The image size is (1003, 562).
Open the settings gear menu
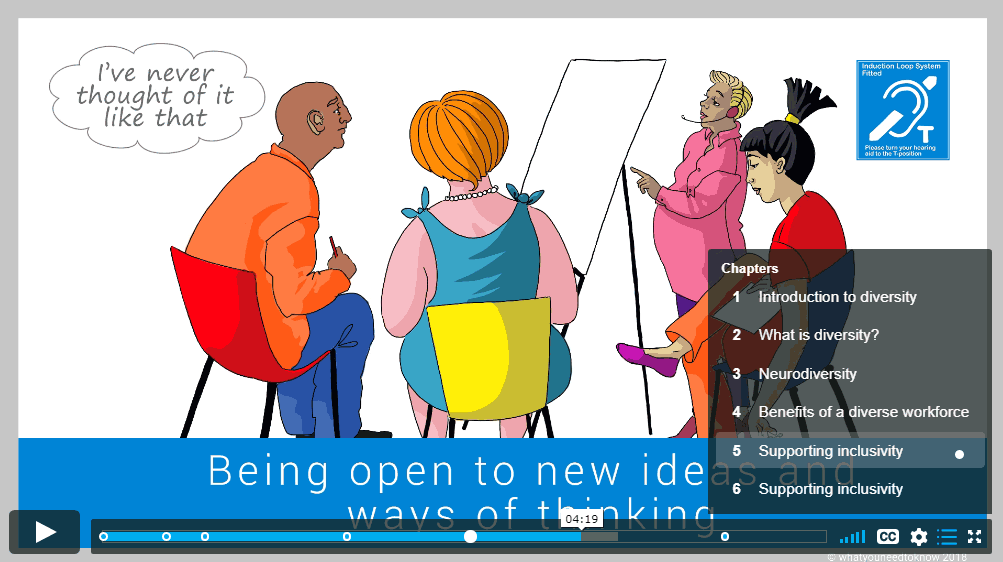918,537
